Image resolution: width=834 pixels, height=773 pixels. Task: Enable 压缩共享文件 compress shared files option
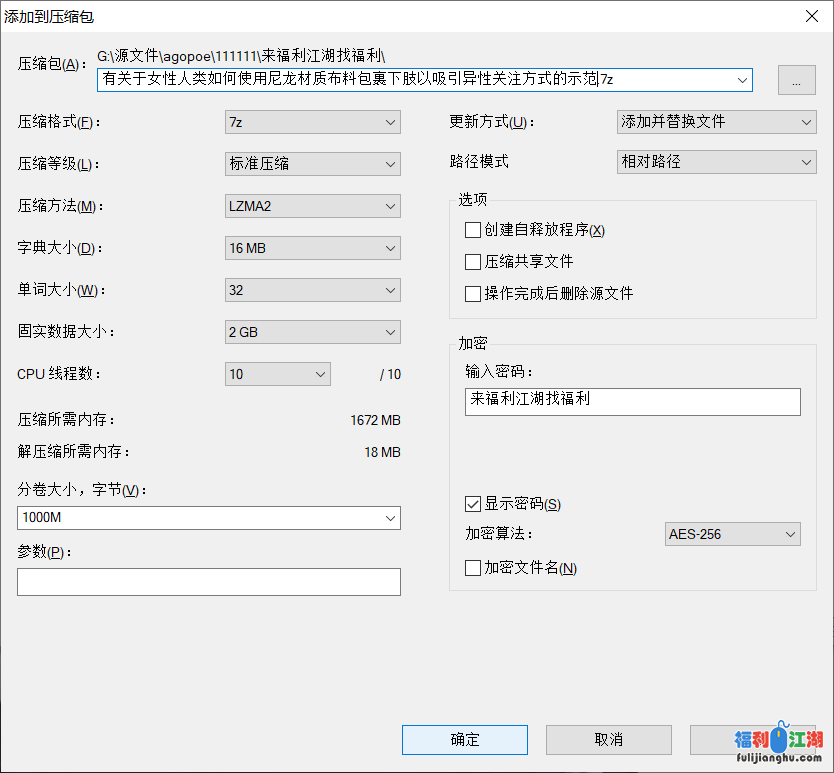[473, 262]
